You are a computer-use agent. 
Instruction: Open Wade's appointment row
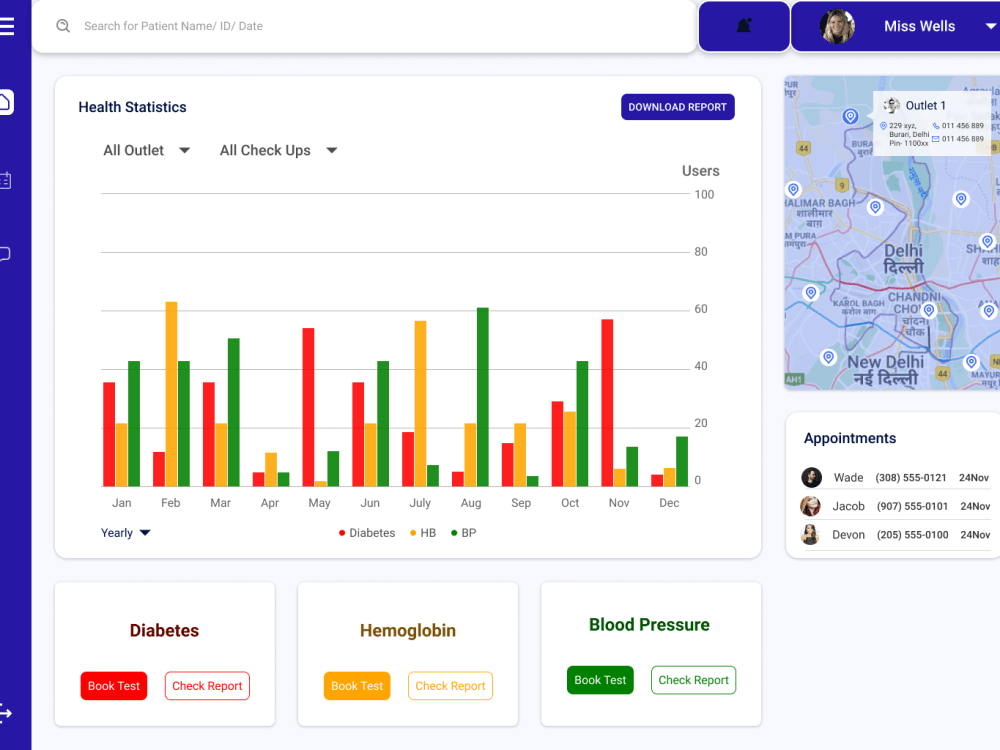(895, 478)
